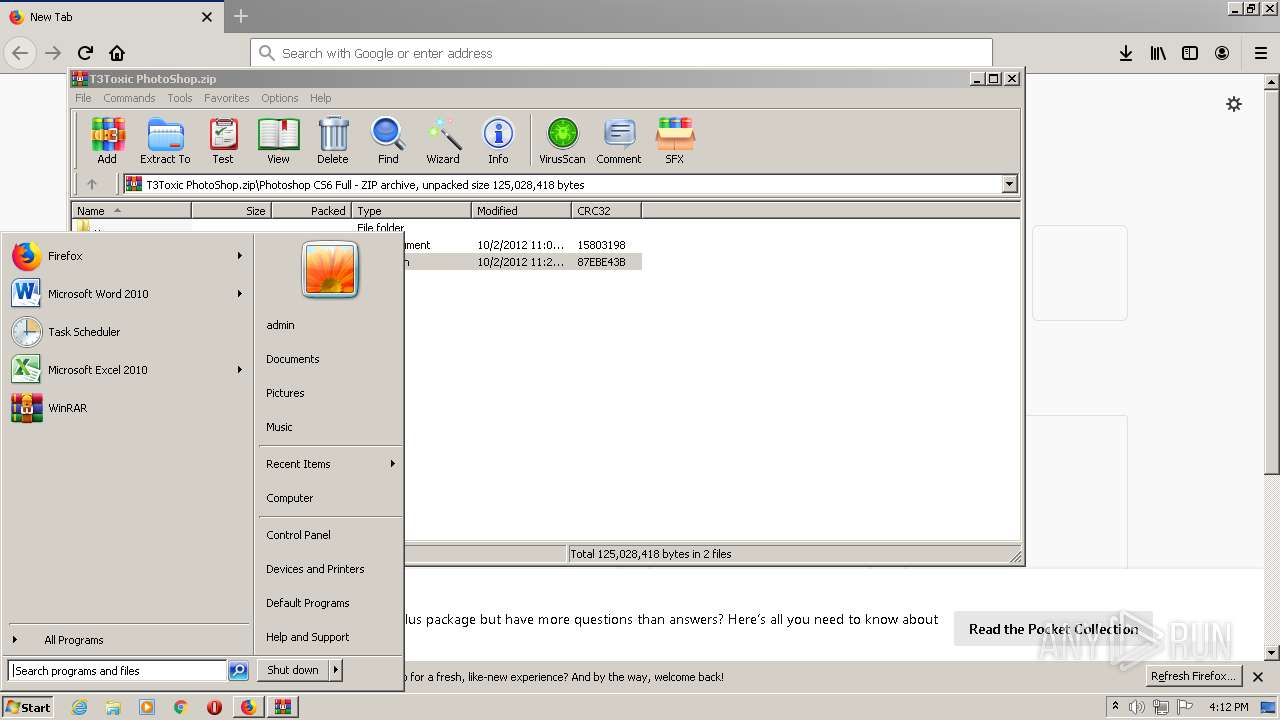Show archive Info
The width and height of the screenshot is (1280, 720).
click(498, 140)
